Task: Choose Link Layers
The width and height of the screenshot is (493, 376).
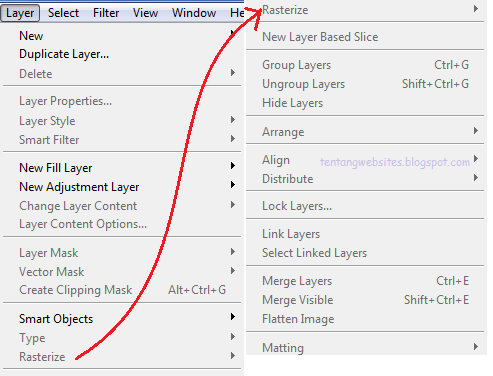Action: pos(365,234)
